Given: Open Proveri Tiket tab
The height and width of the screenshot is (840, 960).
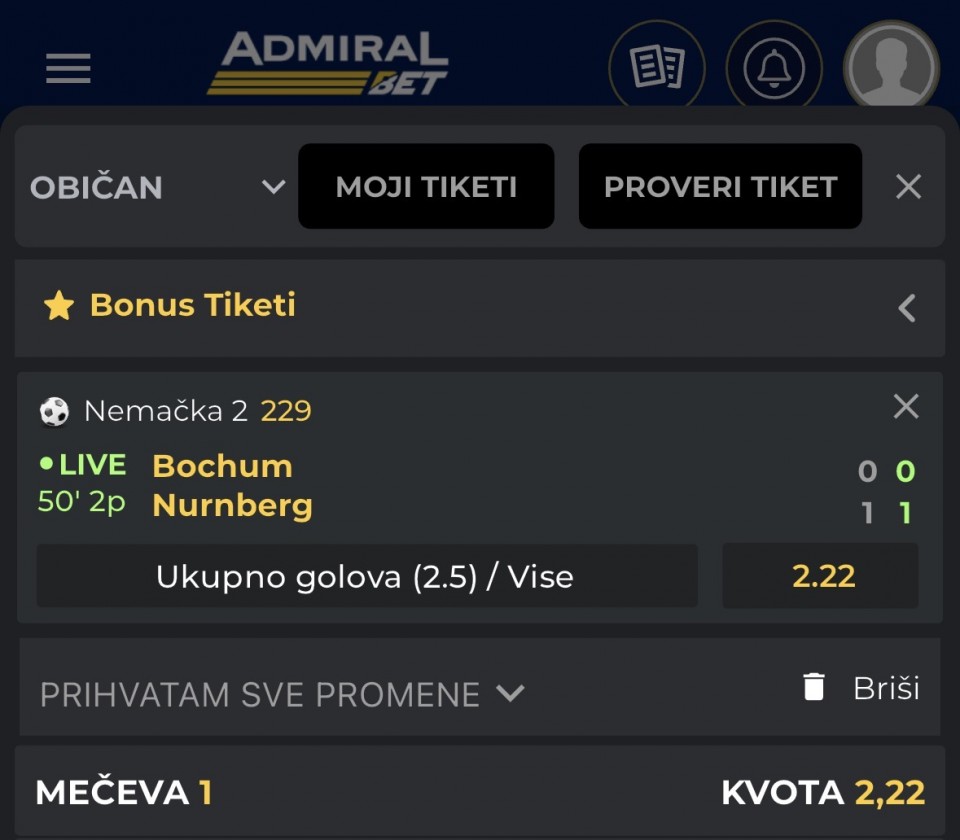Looking at the screenshot, I should point(720,187).
